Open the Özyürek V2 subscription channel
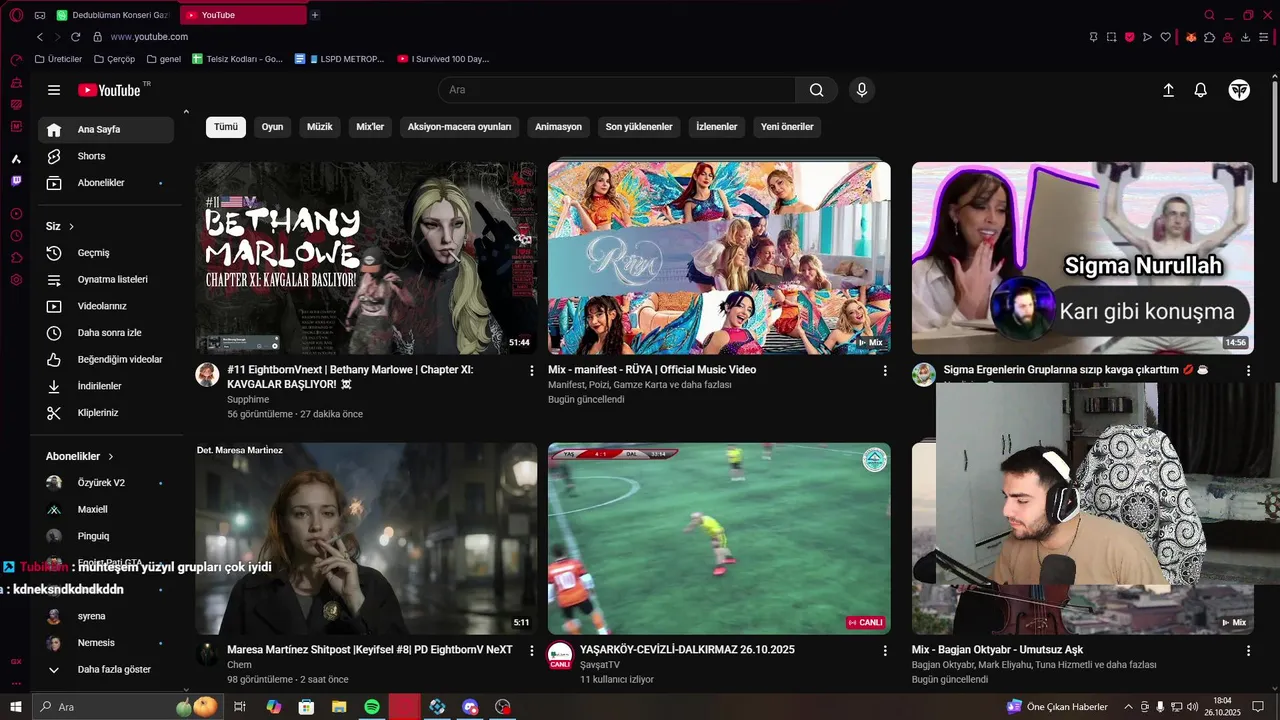 coord(106,483)
